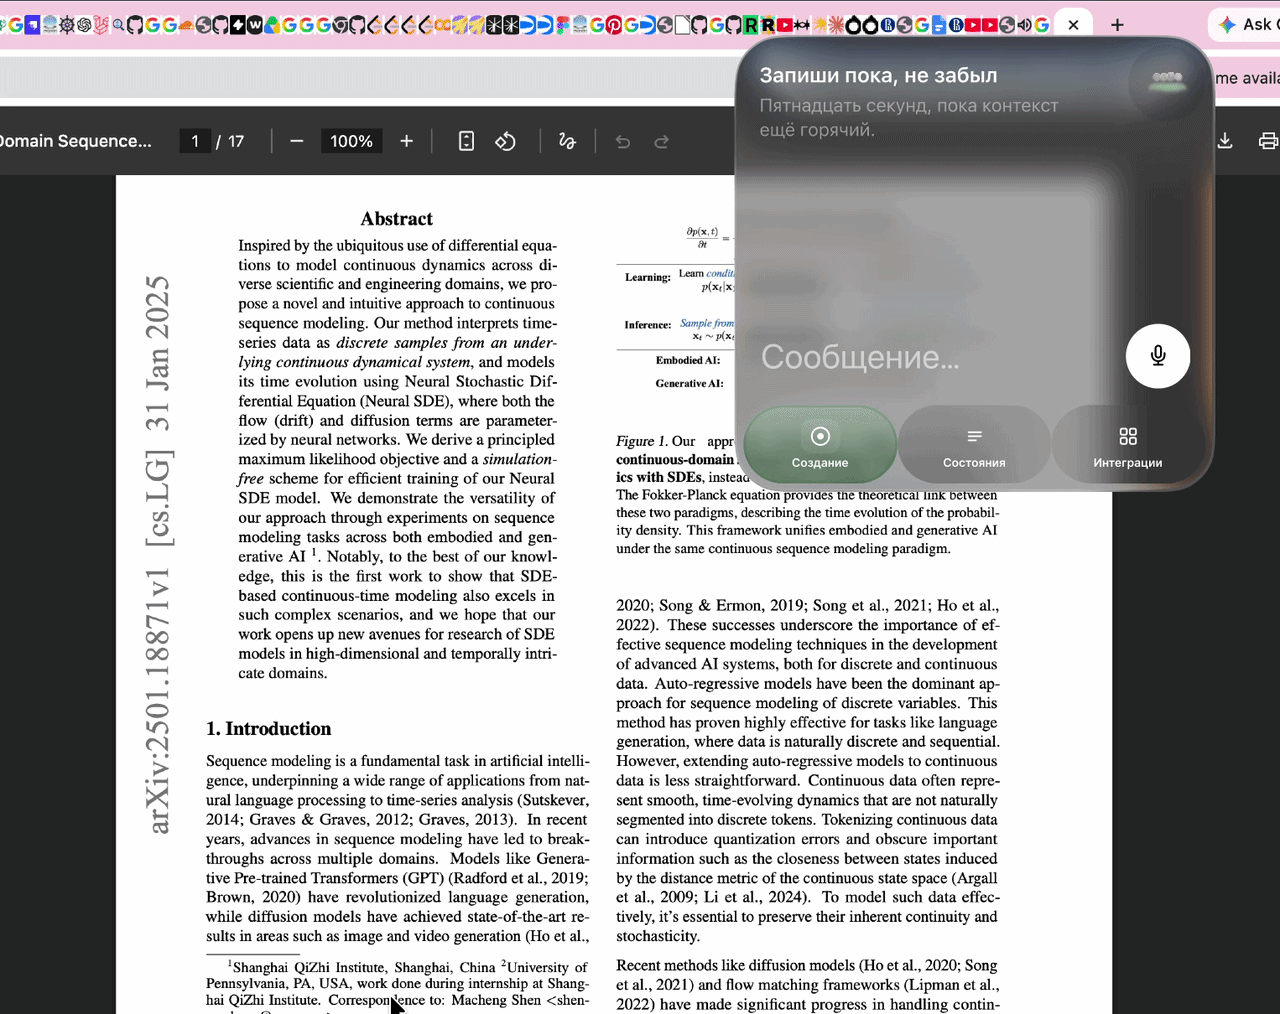Click the 1. Introduction heading

[x=268, y=729]
